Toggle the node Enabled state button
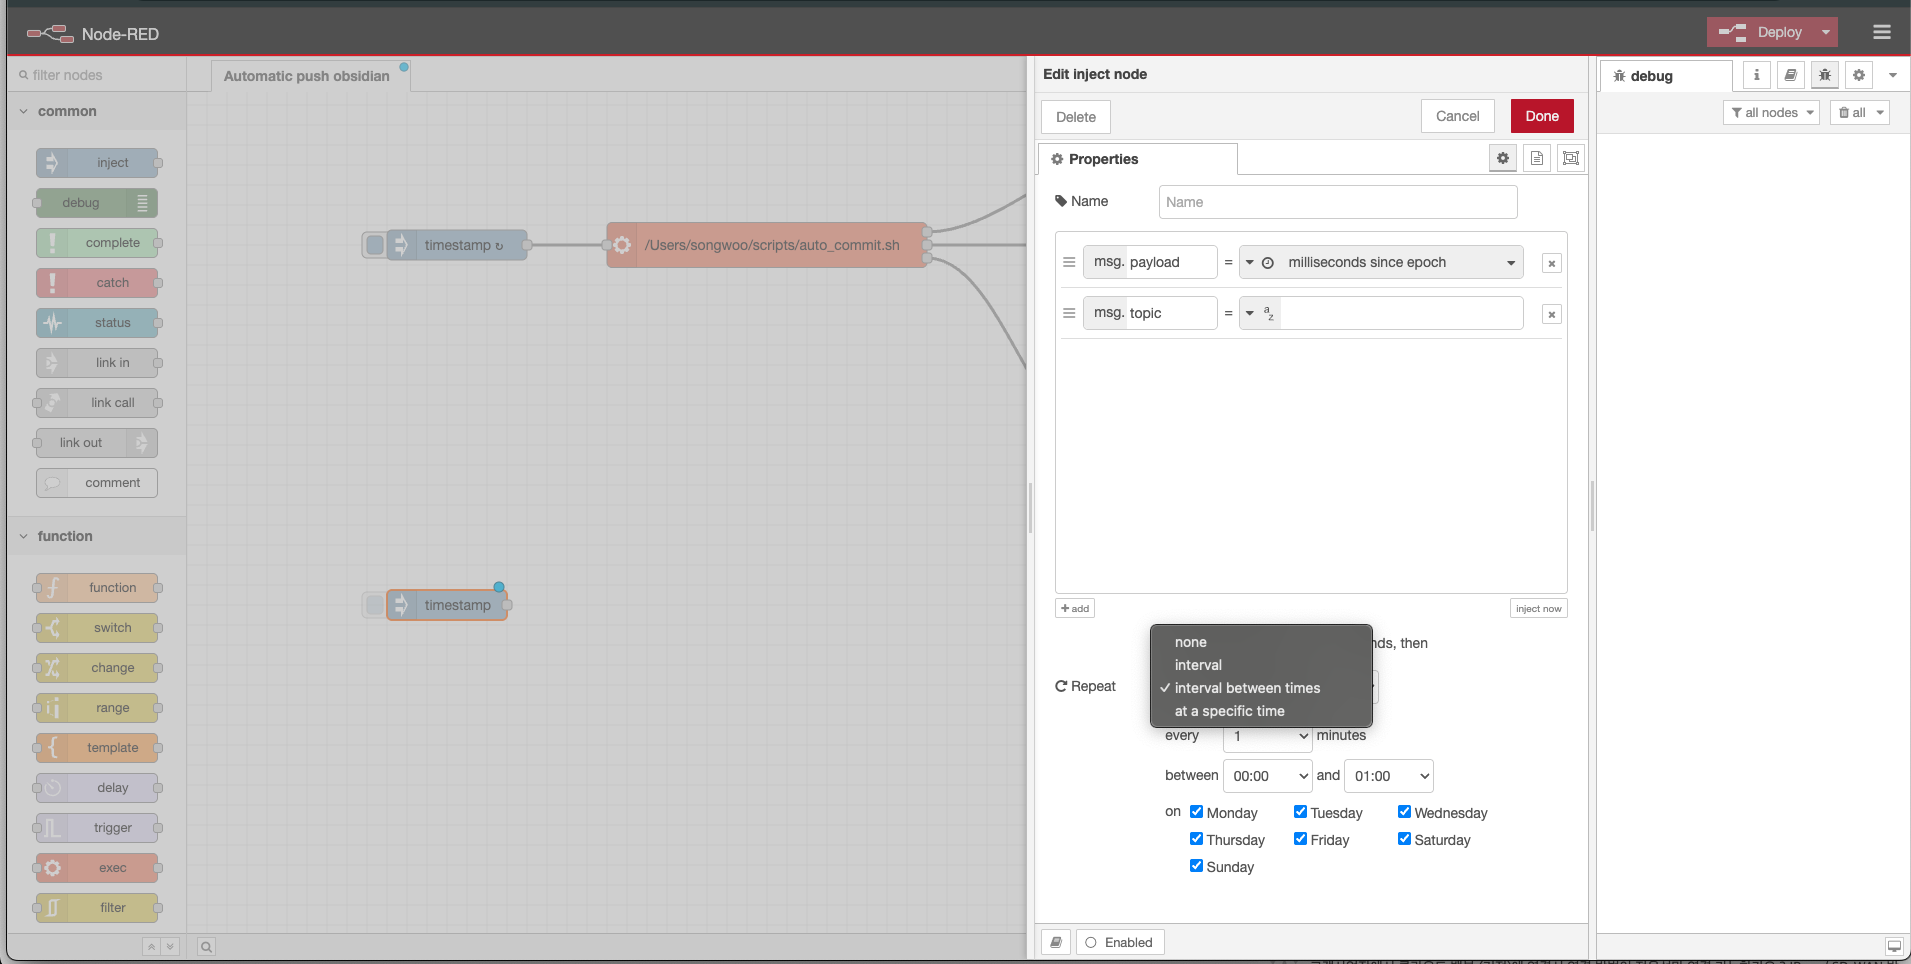Screen dimensions: 1911x964 click(1120, 942)
